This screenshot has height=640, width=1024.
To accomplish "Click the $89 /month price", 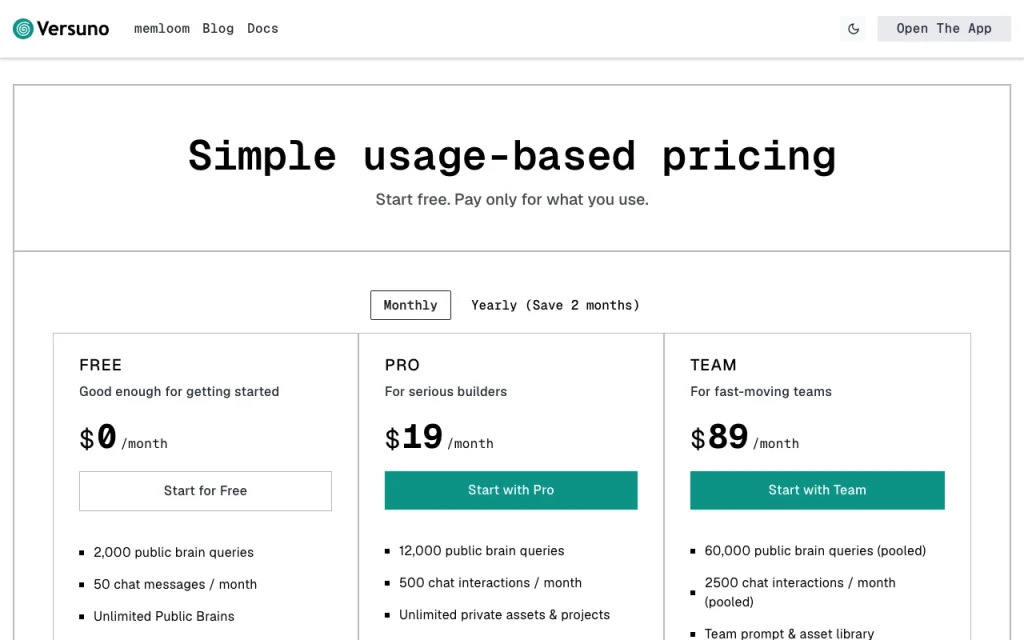I will [x=744, y=438].
